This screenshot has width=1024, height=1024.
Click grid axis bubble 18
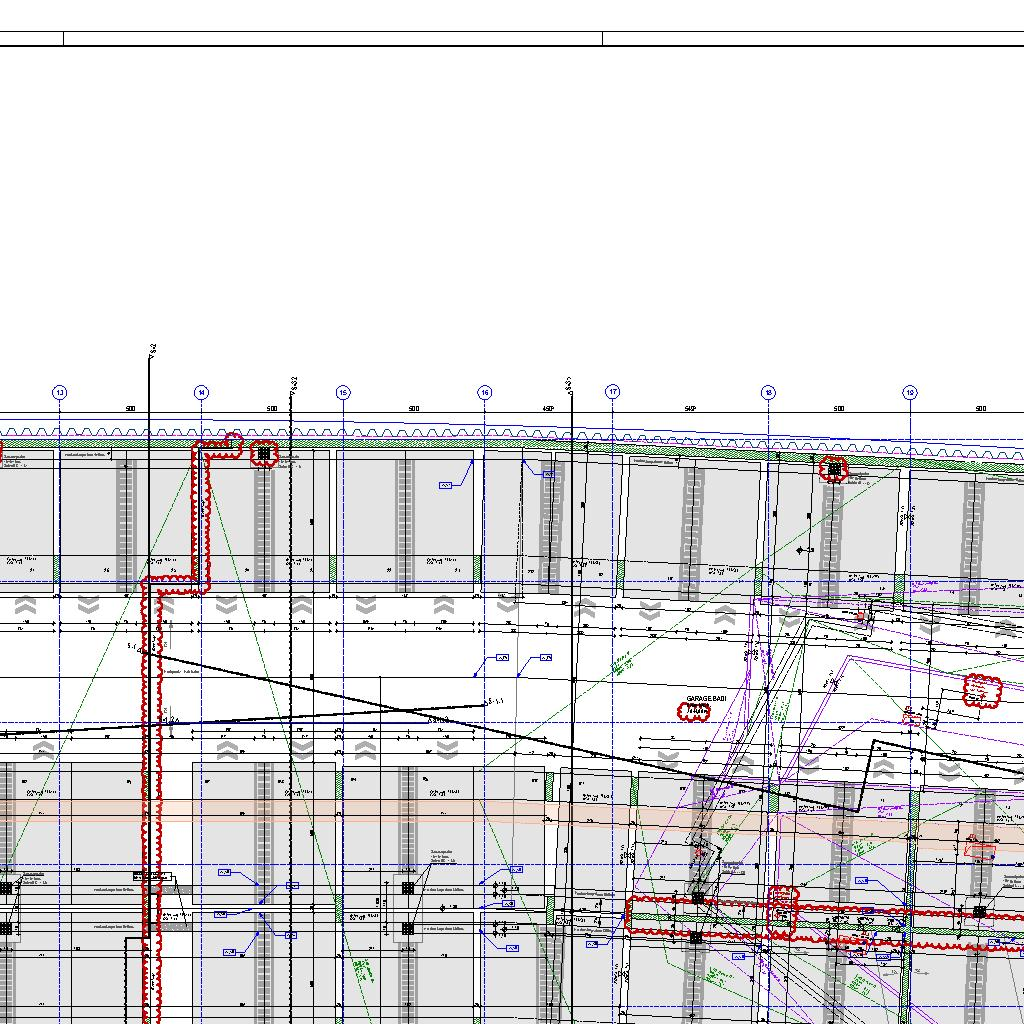[x=768, y=393]
